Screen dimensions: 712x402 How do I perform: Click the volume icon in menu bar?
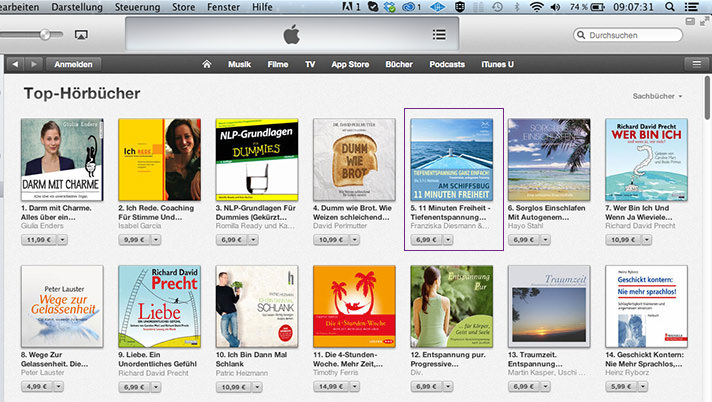[555, 7]
